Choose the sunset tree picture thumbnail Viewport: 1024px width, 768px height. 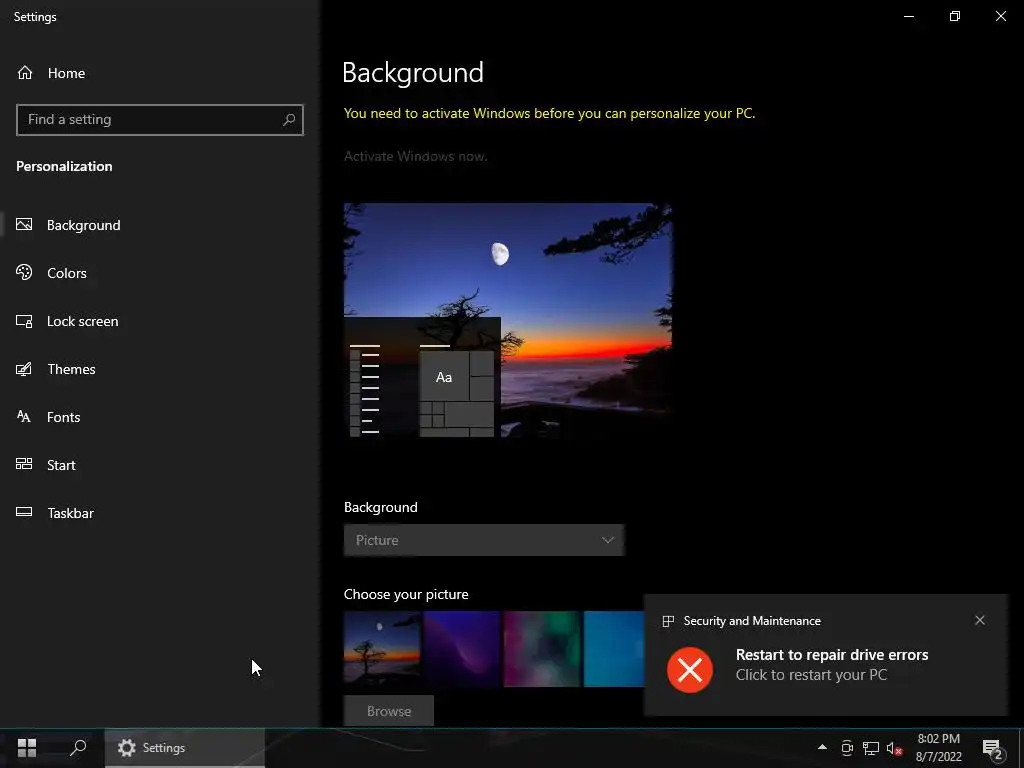[x=382, y=649]
